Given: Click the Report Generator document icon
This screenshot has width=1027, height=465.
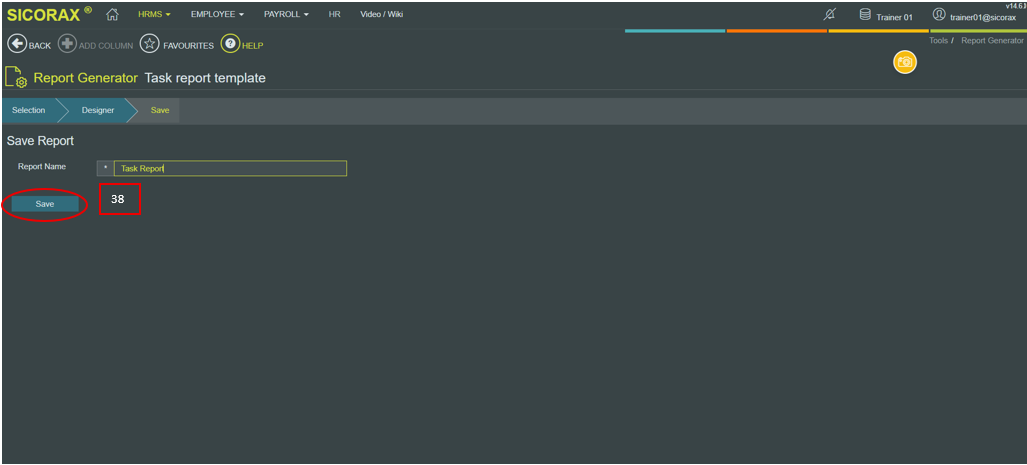Looking at the screenshot, I should click(x=16, y=77).
